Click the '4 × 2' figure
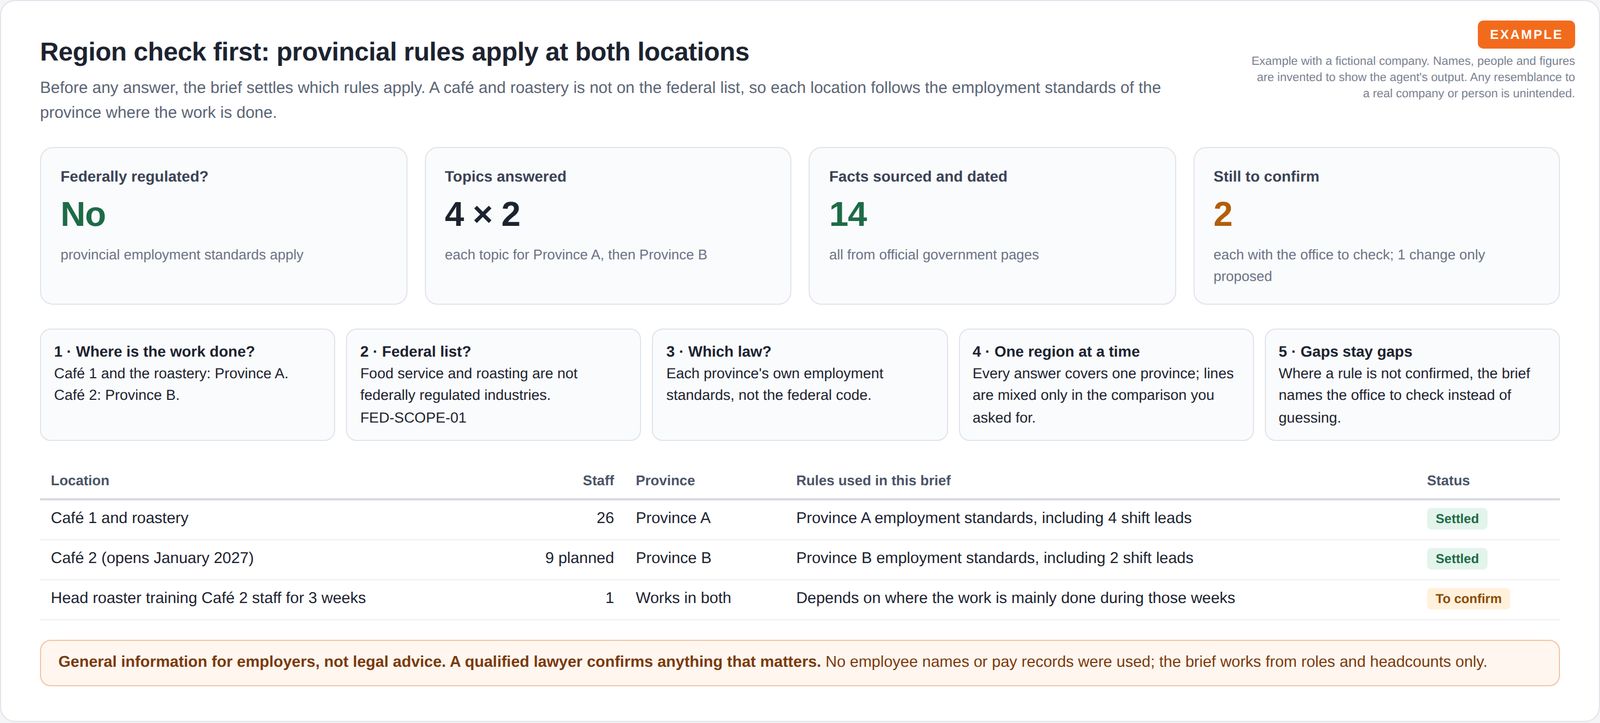 pyautogui.click(x=482, y=214)
